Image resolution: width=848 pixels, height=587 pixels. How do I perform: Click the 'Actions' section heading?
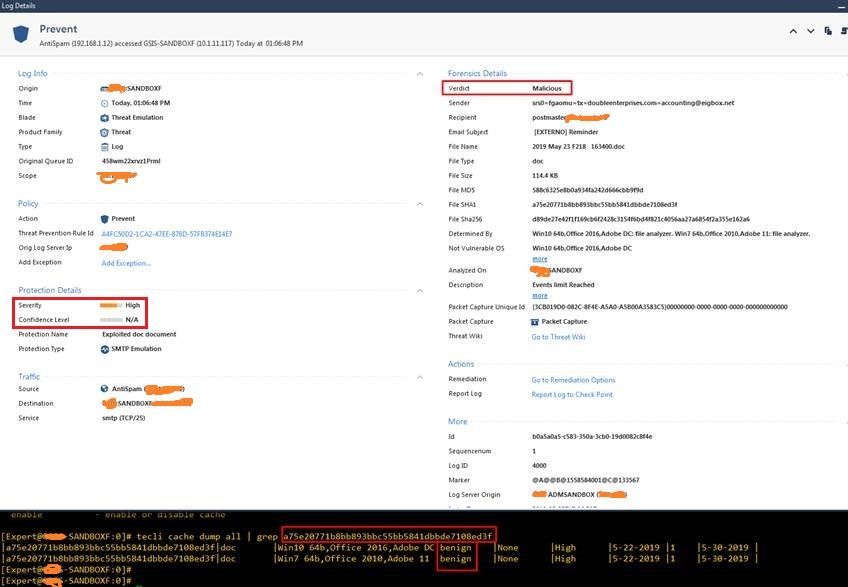tap(461, 364)
